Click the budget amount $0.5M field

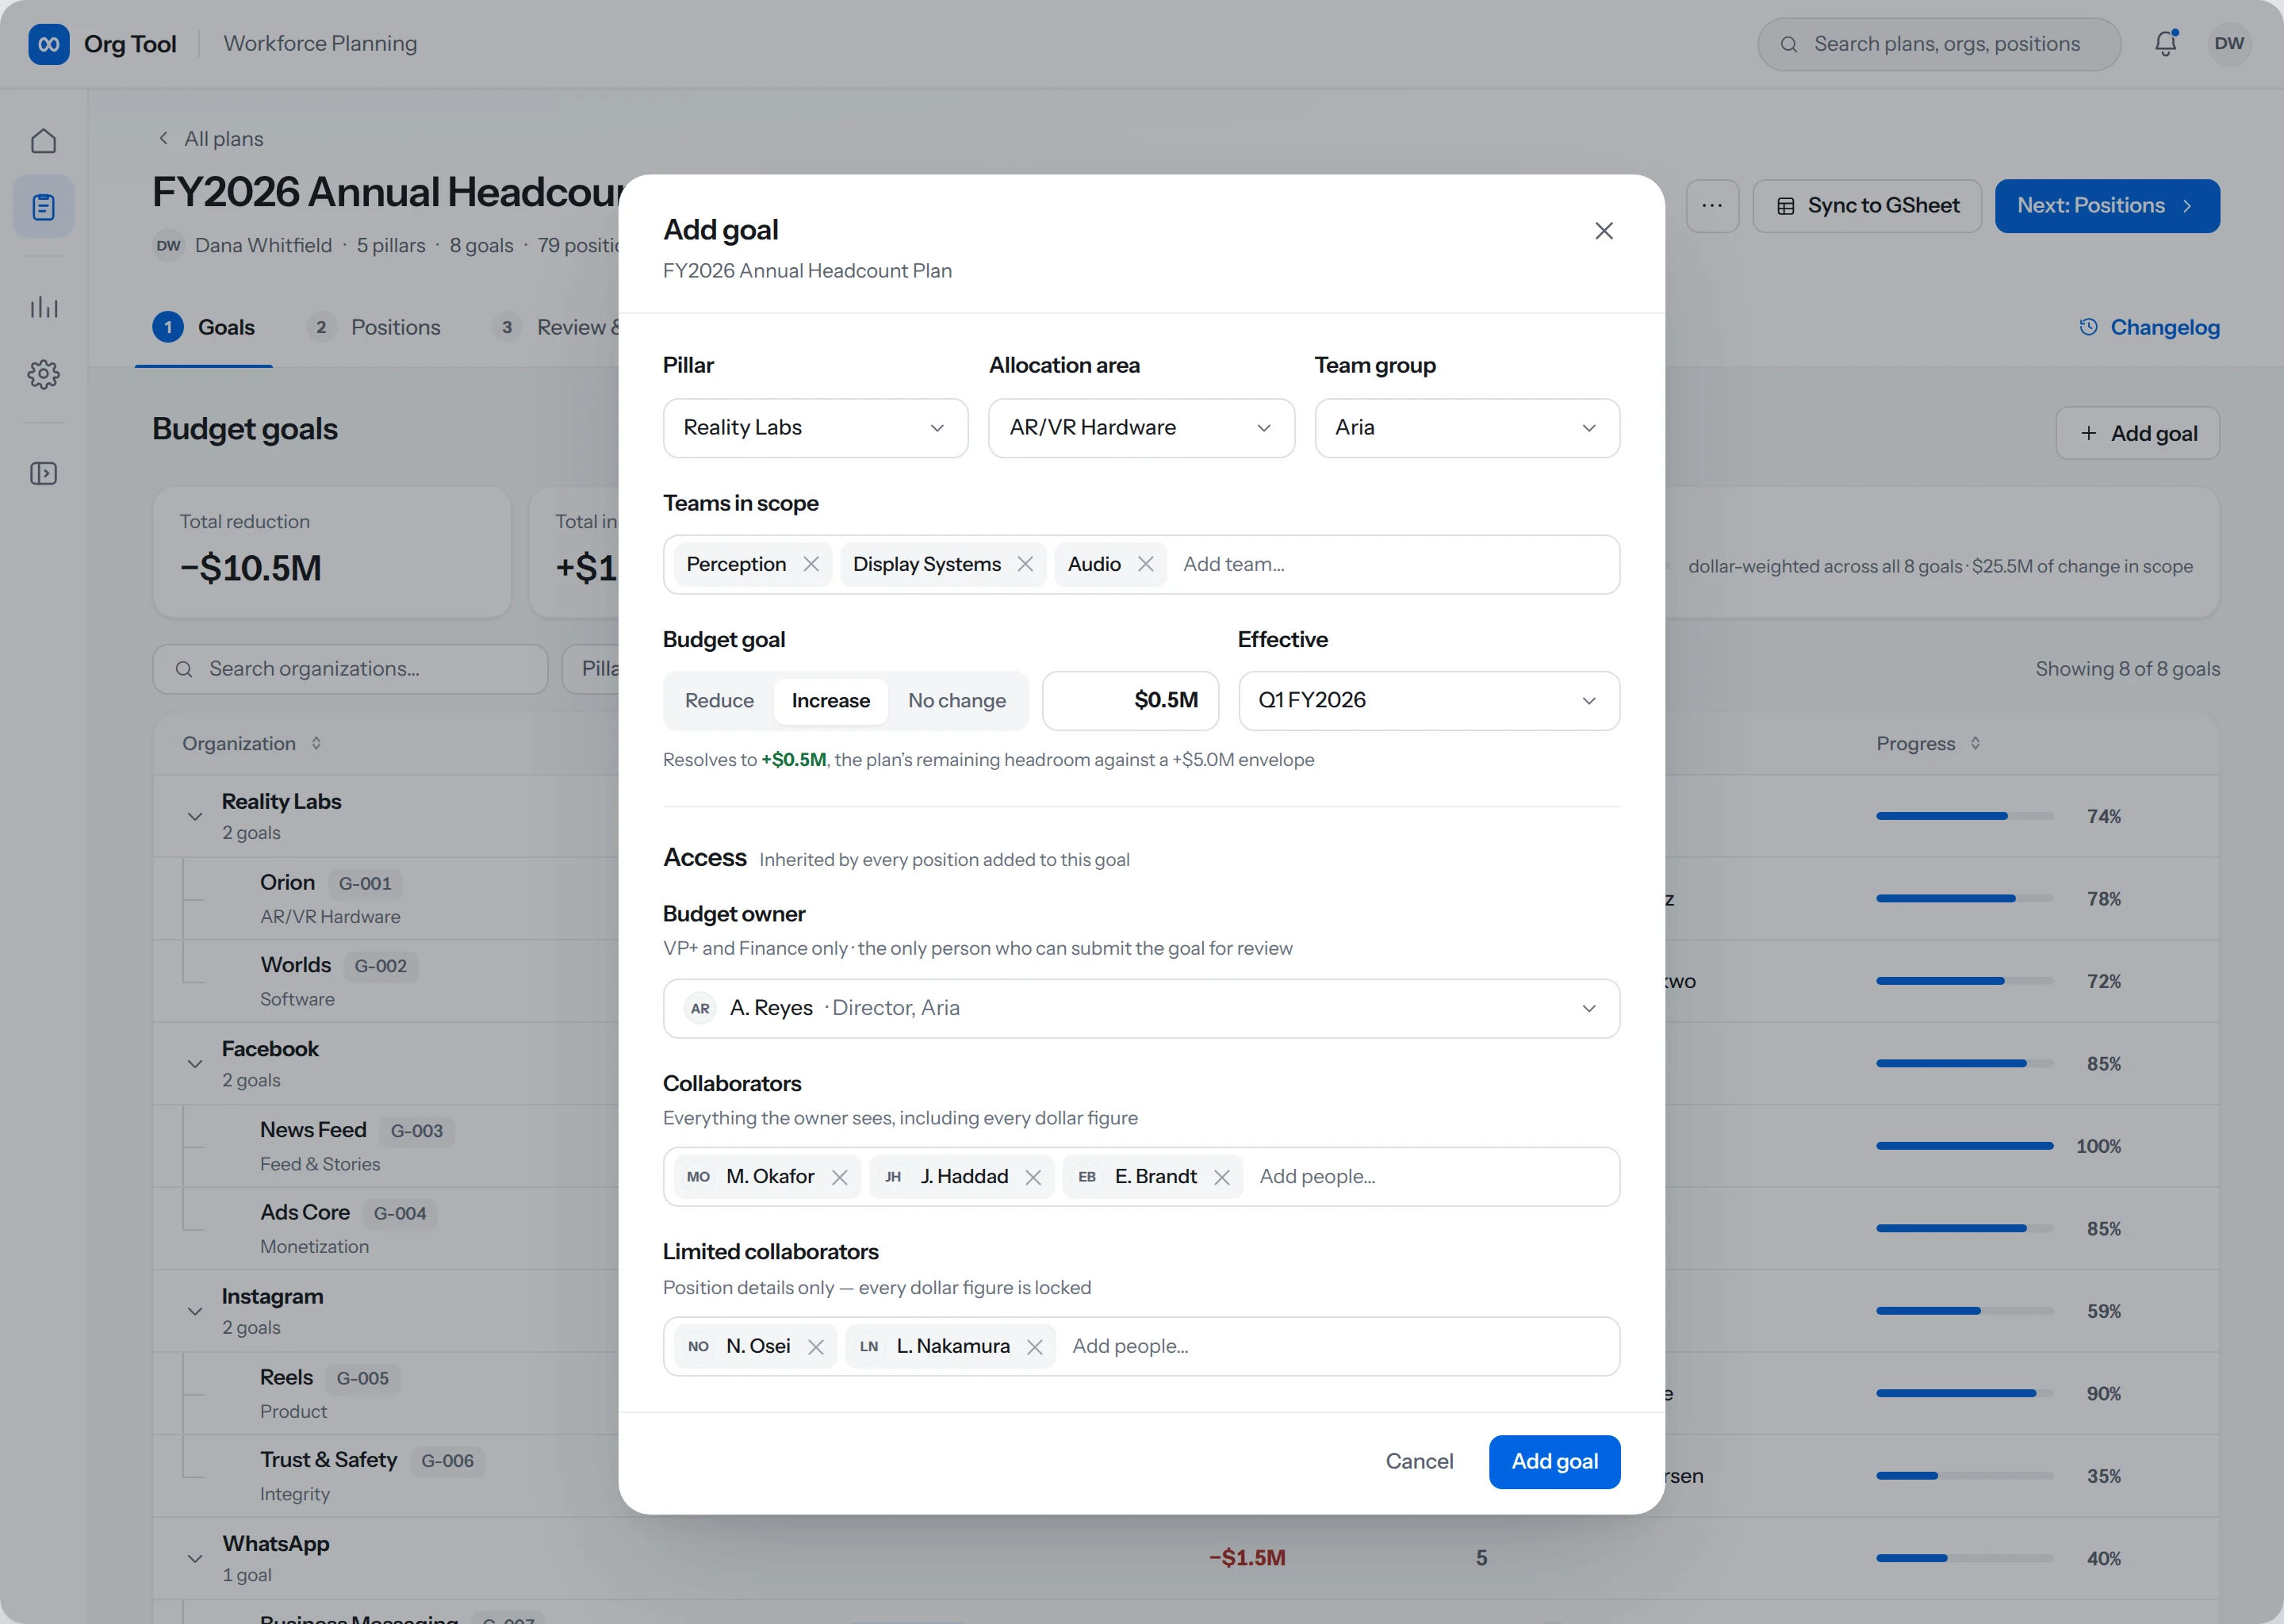[x=1130, y=701]
